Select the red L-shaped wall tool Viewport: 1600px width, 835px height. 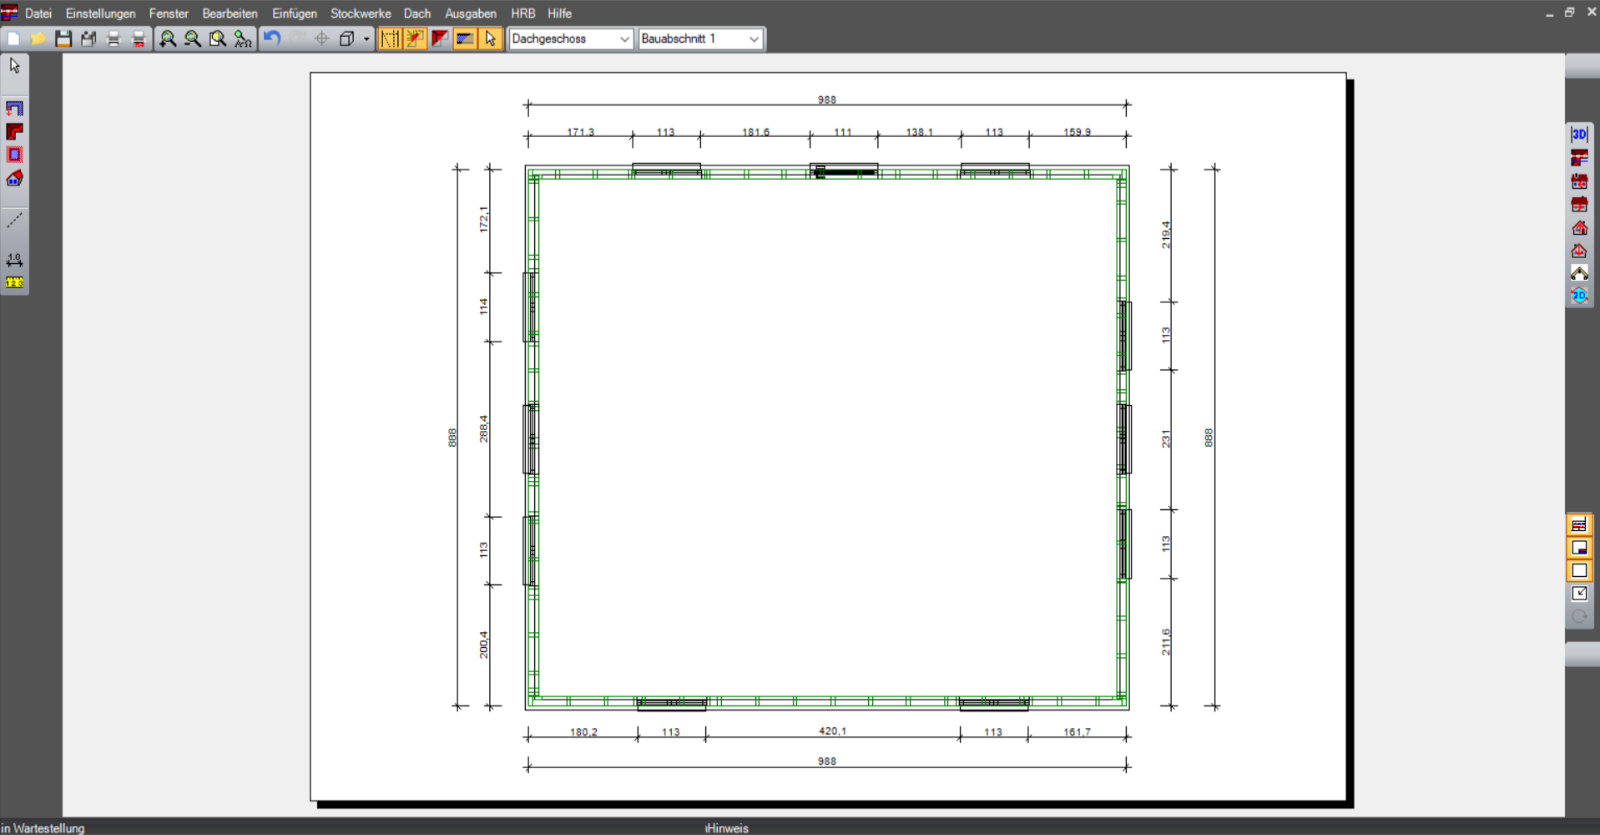[14, 131]
